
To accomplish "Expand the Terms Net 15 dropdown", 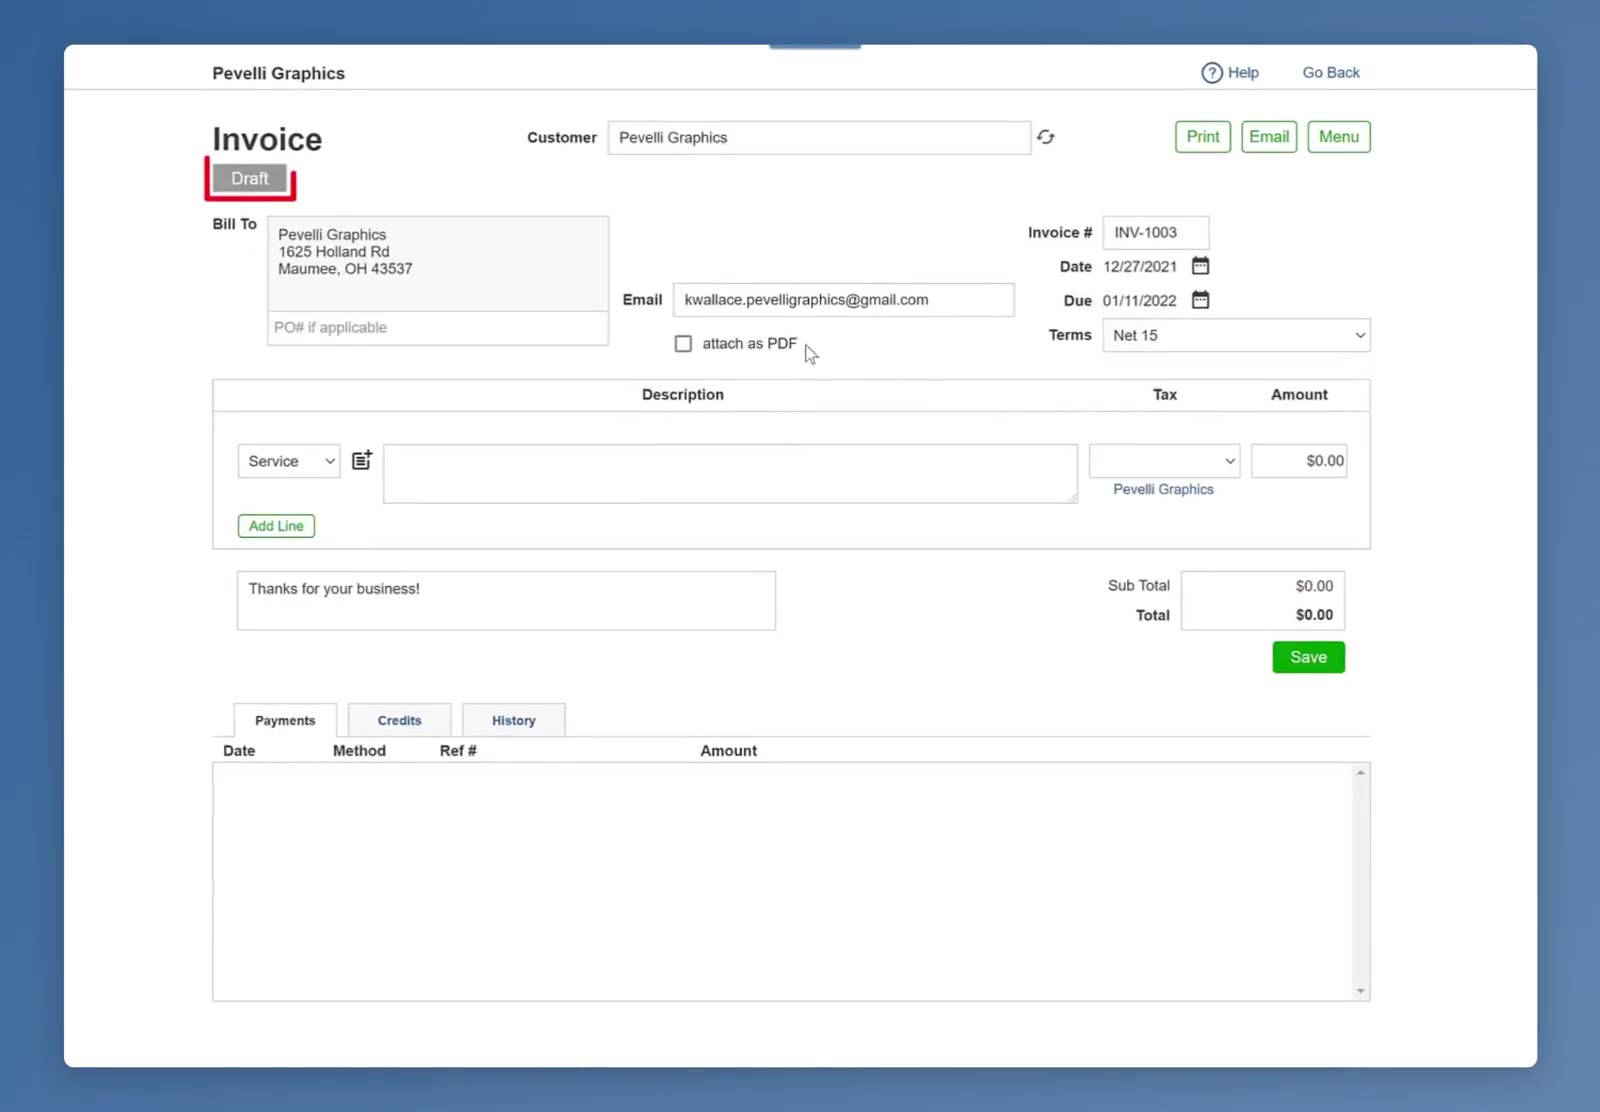I will [1236, 335].
